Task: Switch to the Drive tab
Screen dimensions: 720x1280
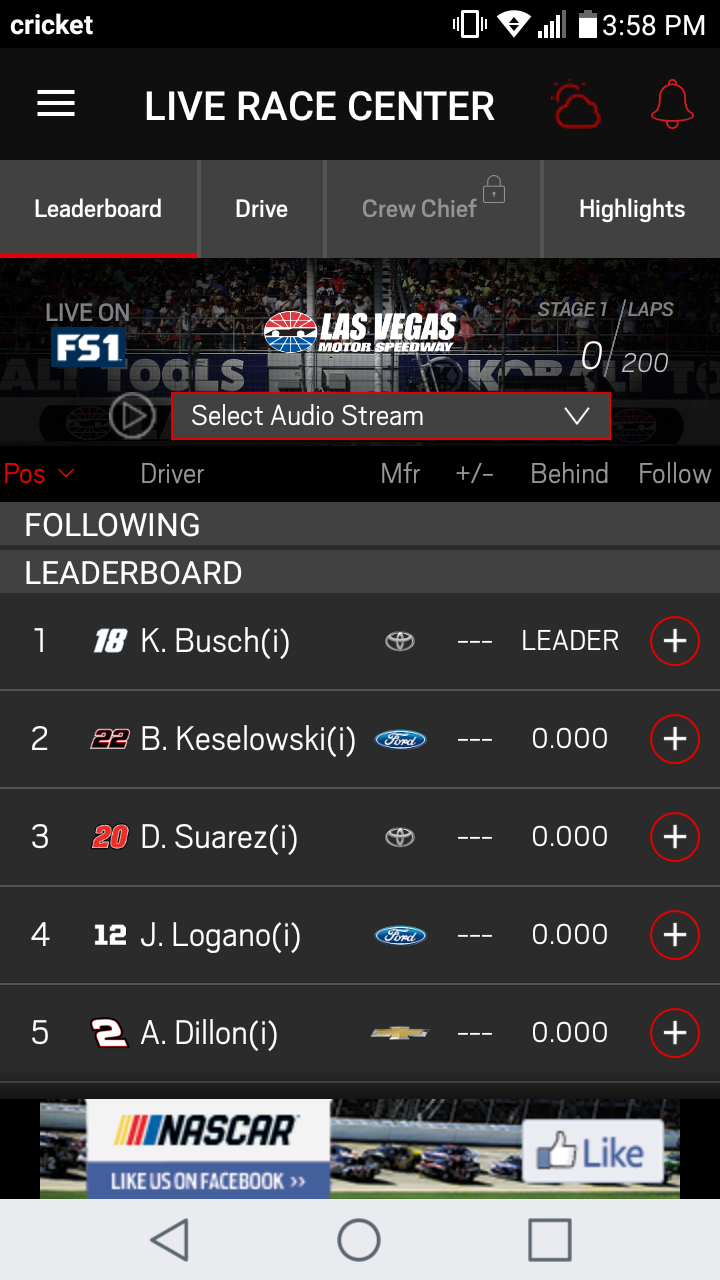Action: click(x=262, y=209)
